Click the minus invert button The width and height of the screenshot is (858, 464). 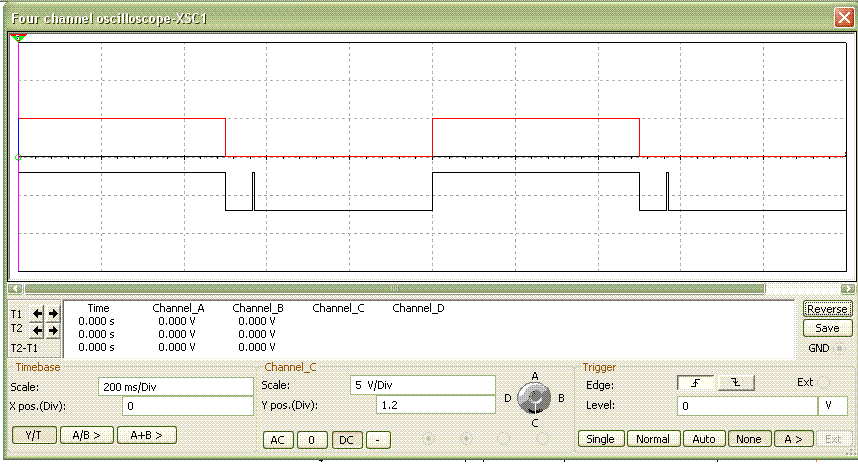tap(378, 440)
